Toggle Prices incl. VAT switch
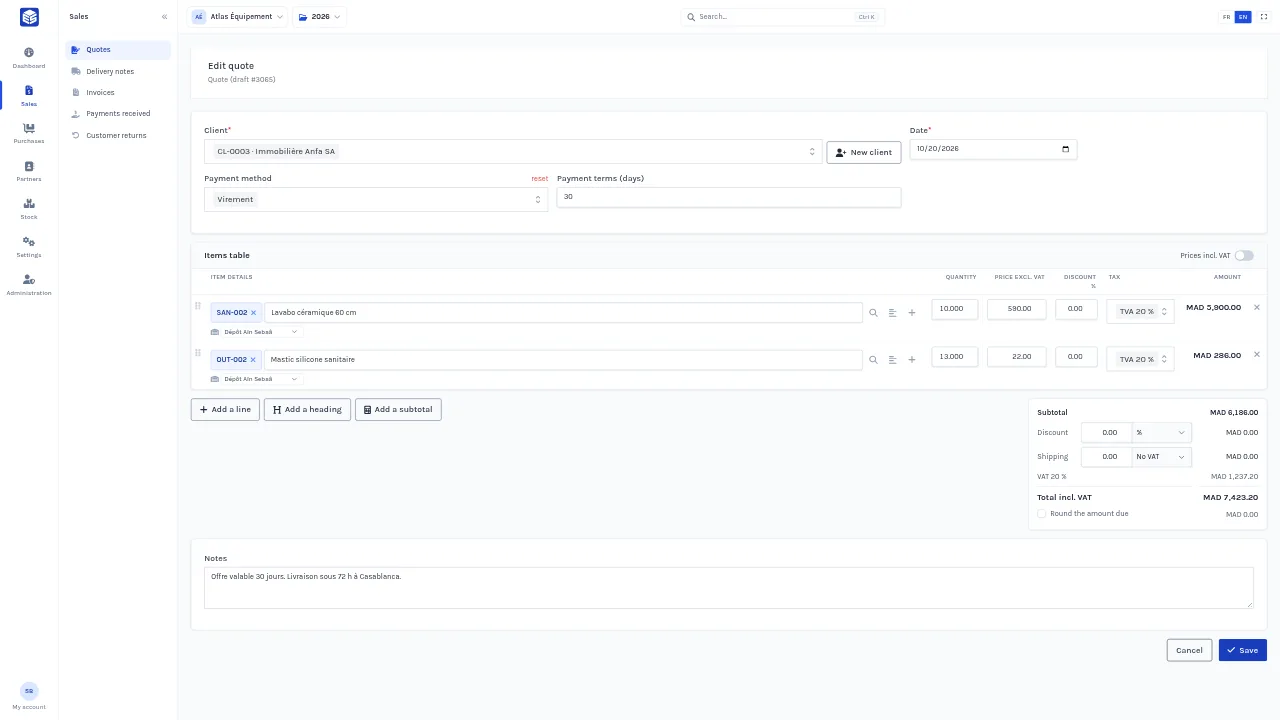This screenshot has width=1280, height=720. [x=1244, y=256]
